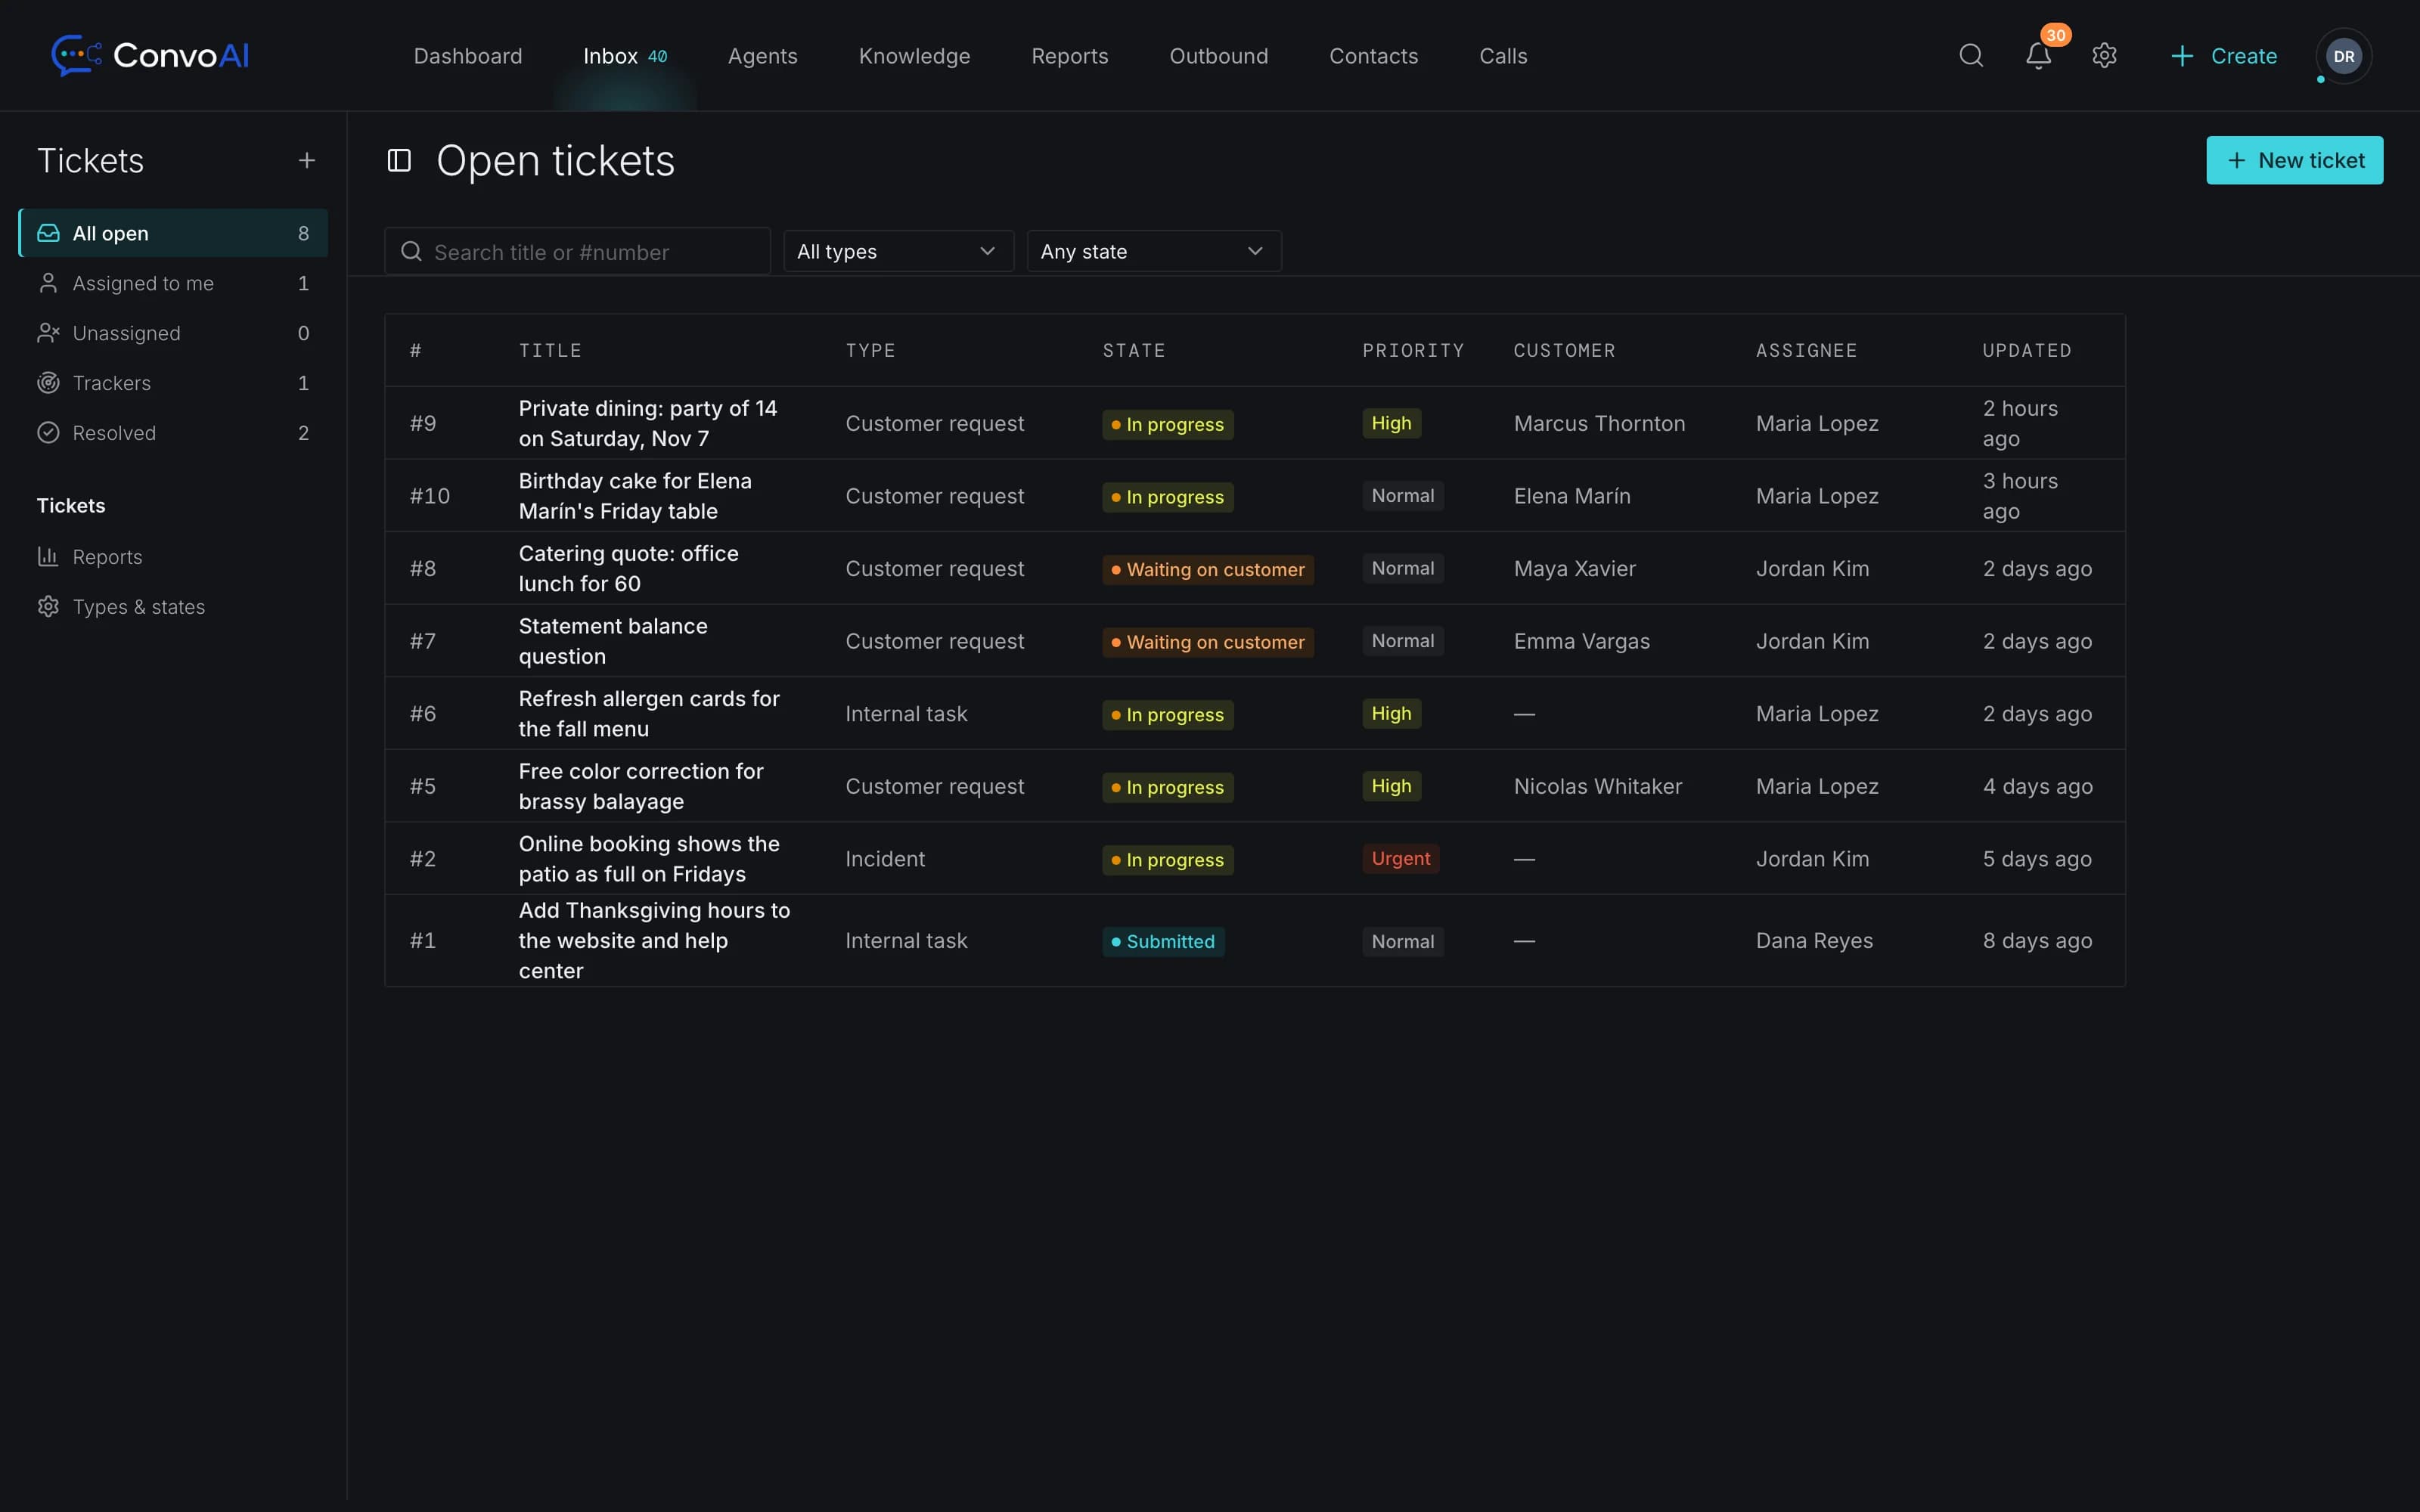Open the Statement balance question ticket
Image resolution: width=2420 pixels, height=1512 pixels.
(612, 641)
